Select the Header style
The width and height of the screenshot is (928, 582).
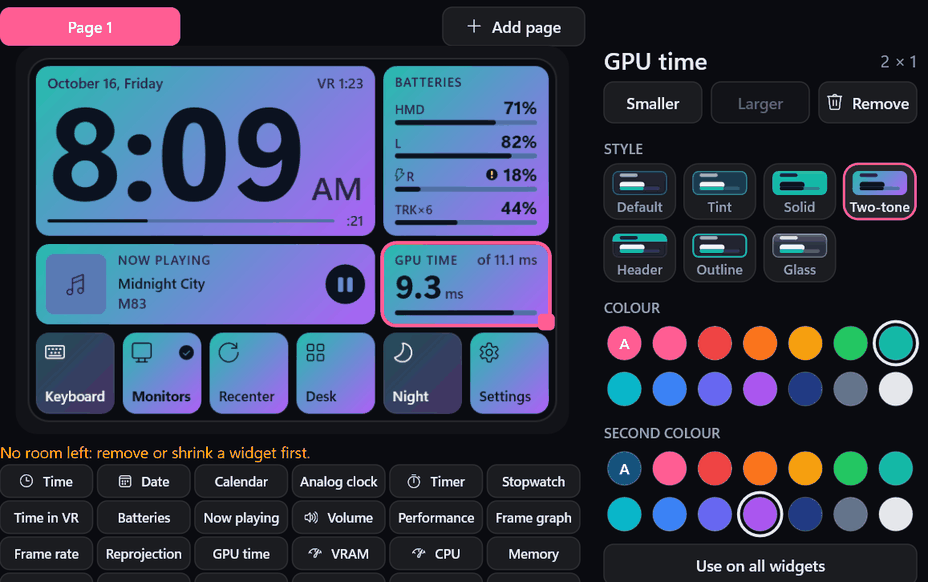click(640, 254)
